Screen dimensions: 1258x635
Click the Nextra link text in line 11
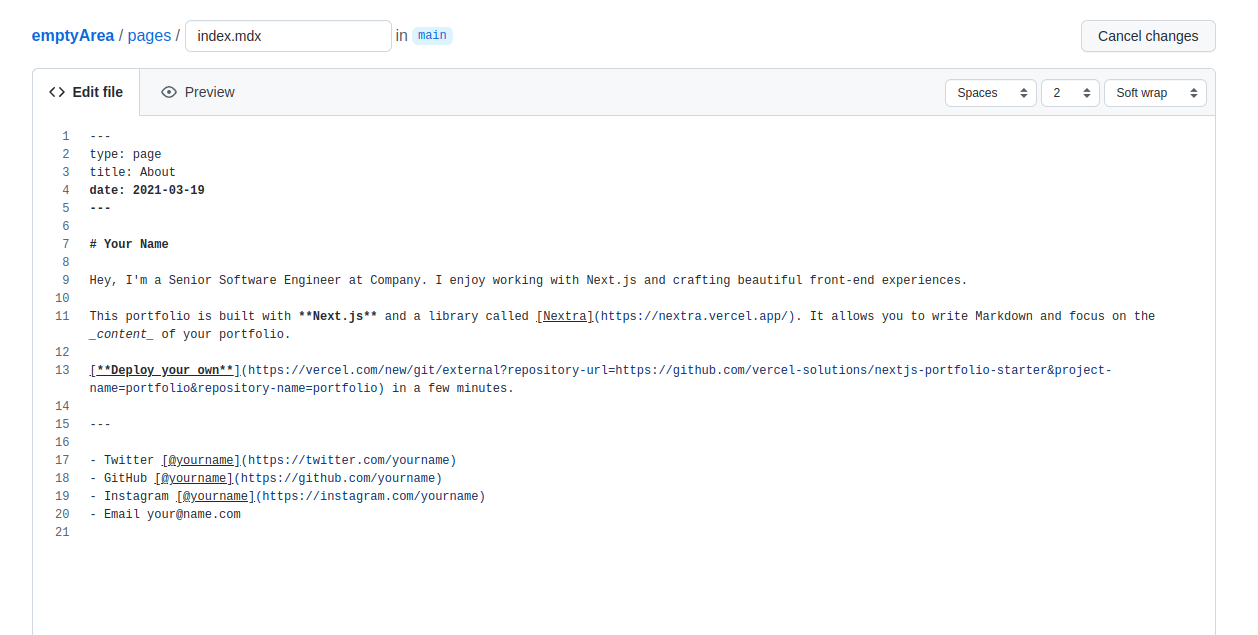point(565,316)
